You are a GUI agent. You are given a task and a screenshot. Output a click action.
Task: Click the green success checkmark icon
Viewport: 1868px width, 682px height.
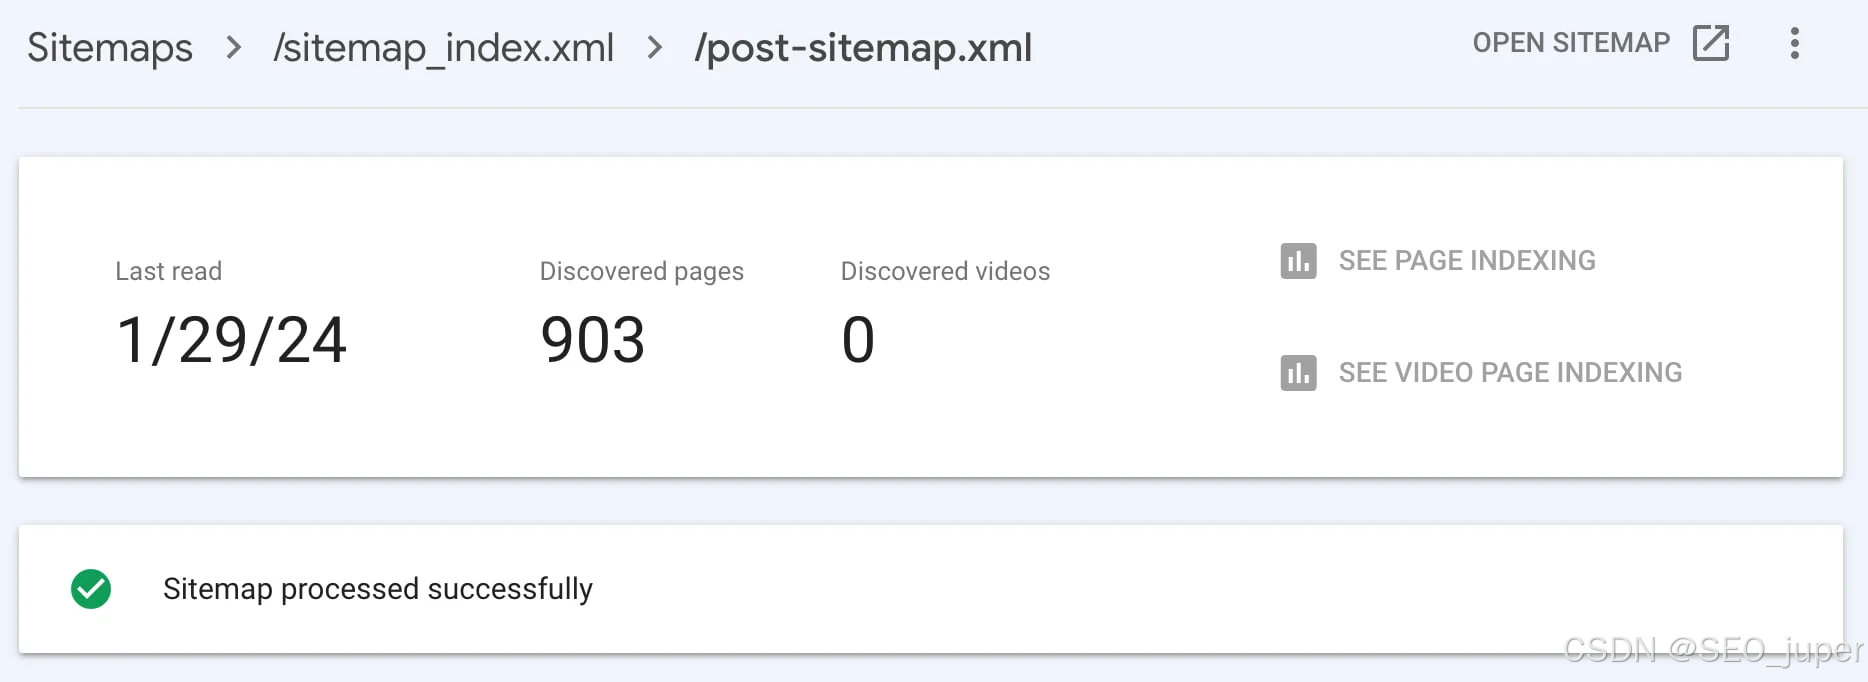(91, 589)
